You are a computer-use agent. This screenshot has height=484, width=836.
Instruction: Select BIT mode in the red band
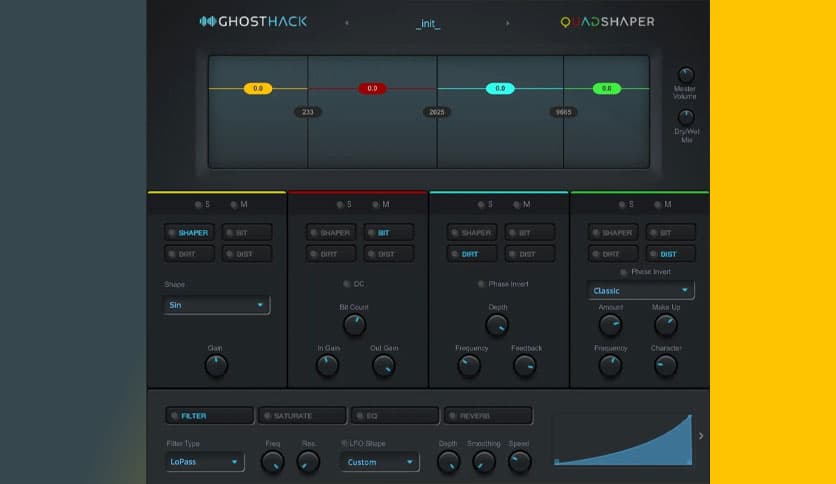click(x=389, y=232)
